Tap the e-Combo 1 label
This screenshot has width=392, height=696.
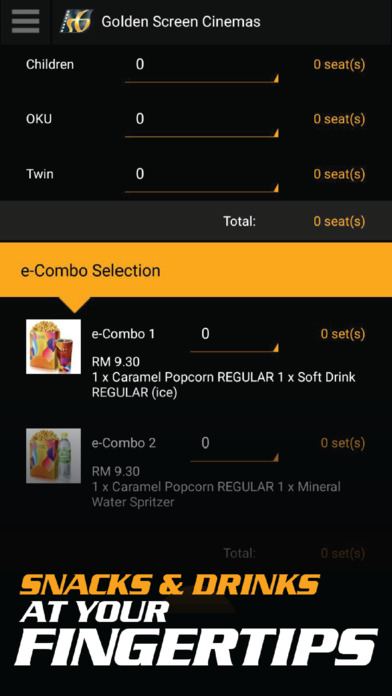[123, 334]
